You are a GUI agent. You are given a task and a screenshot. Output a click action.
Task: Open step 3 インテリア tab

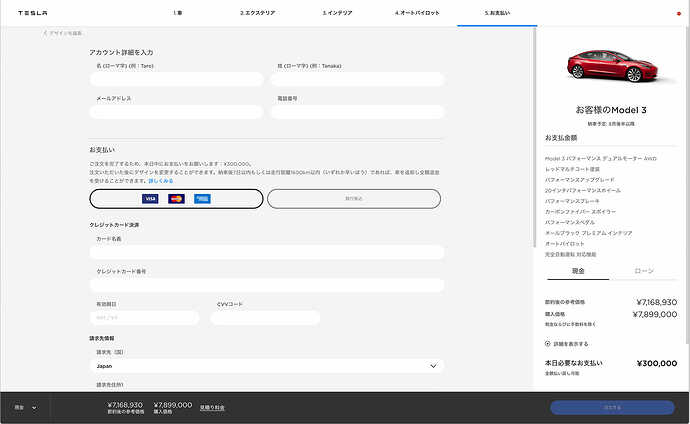click(337, 13)
